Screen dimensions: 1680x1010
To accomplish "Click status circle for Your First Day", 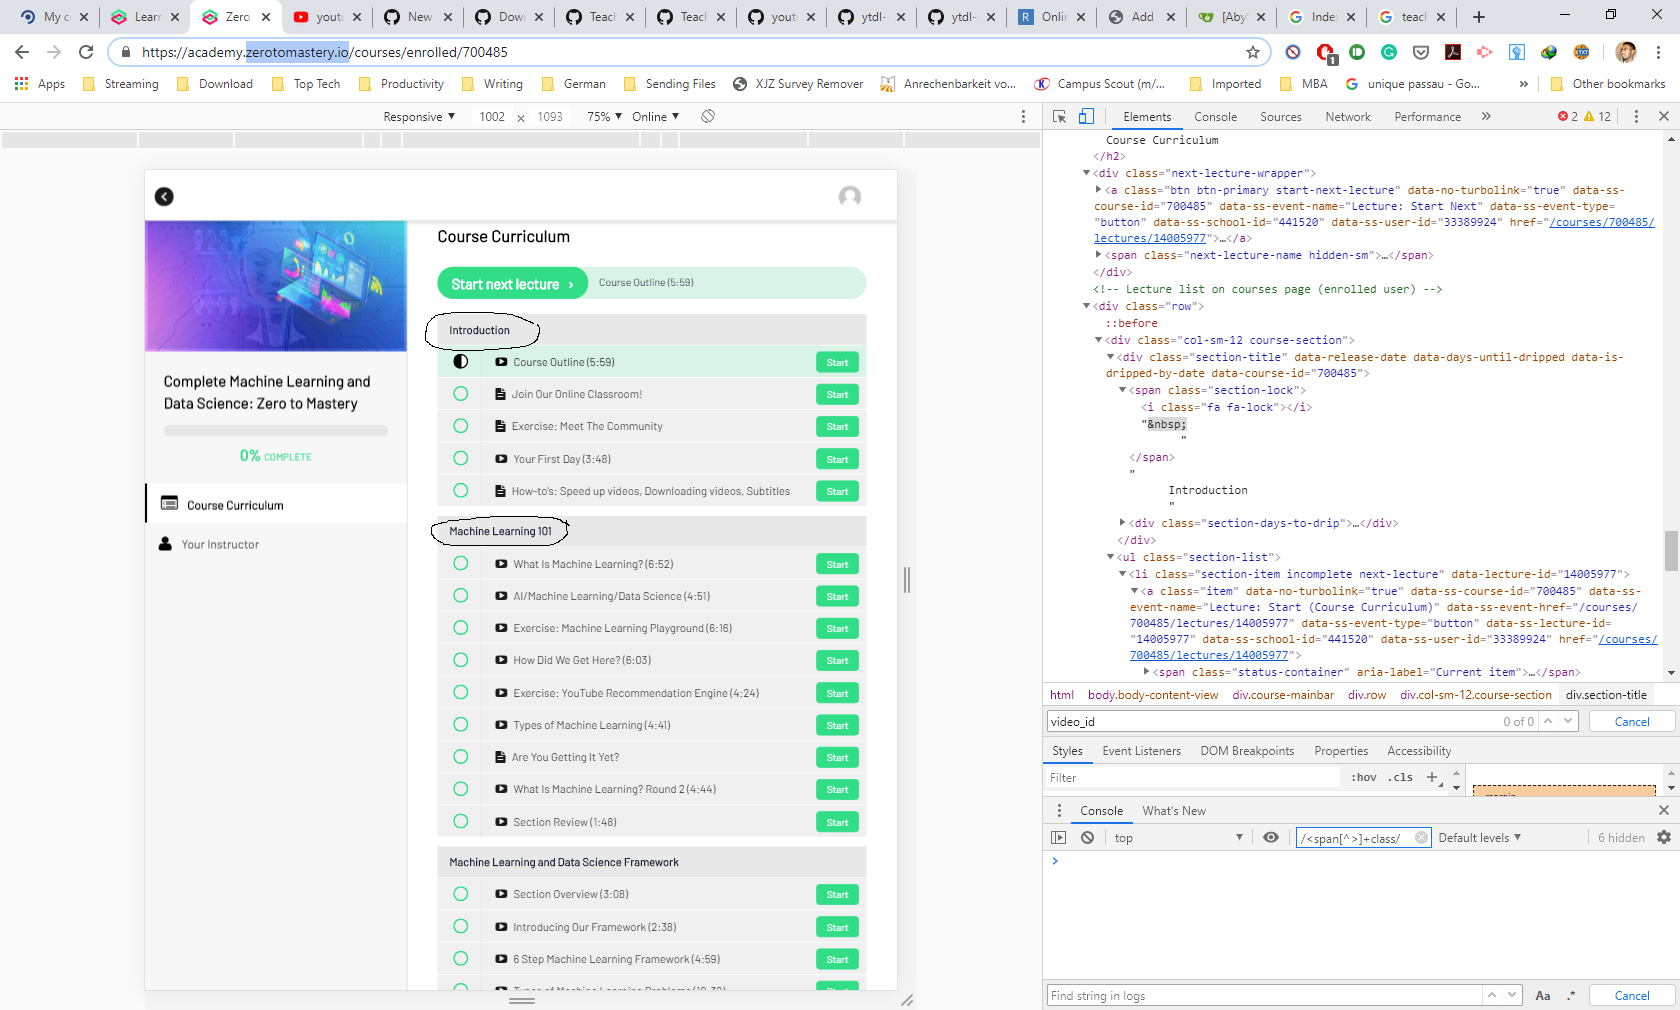I will point(461,459).
